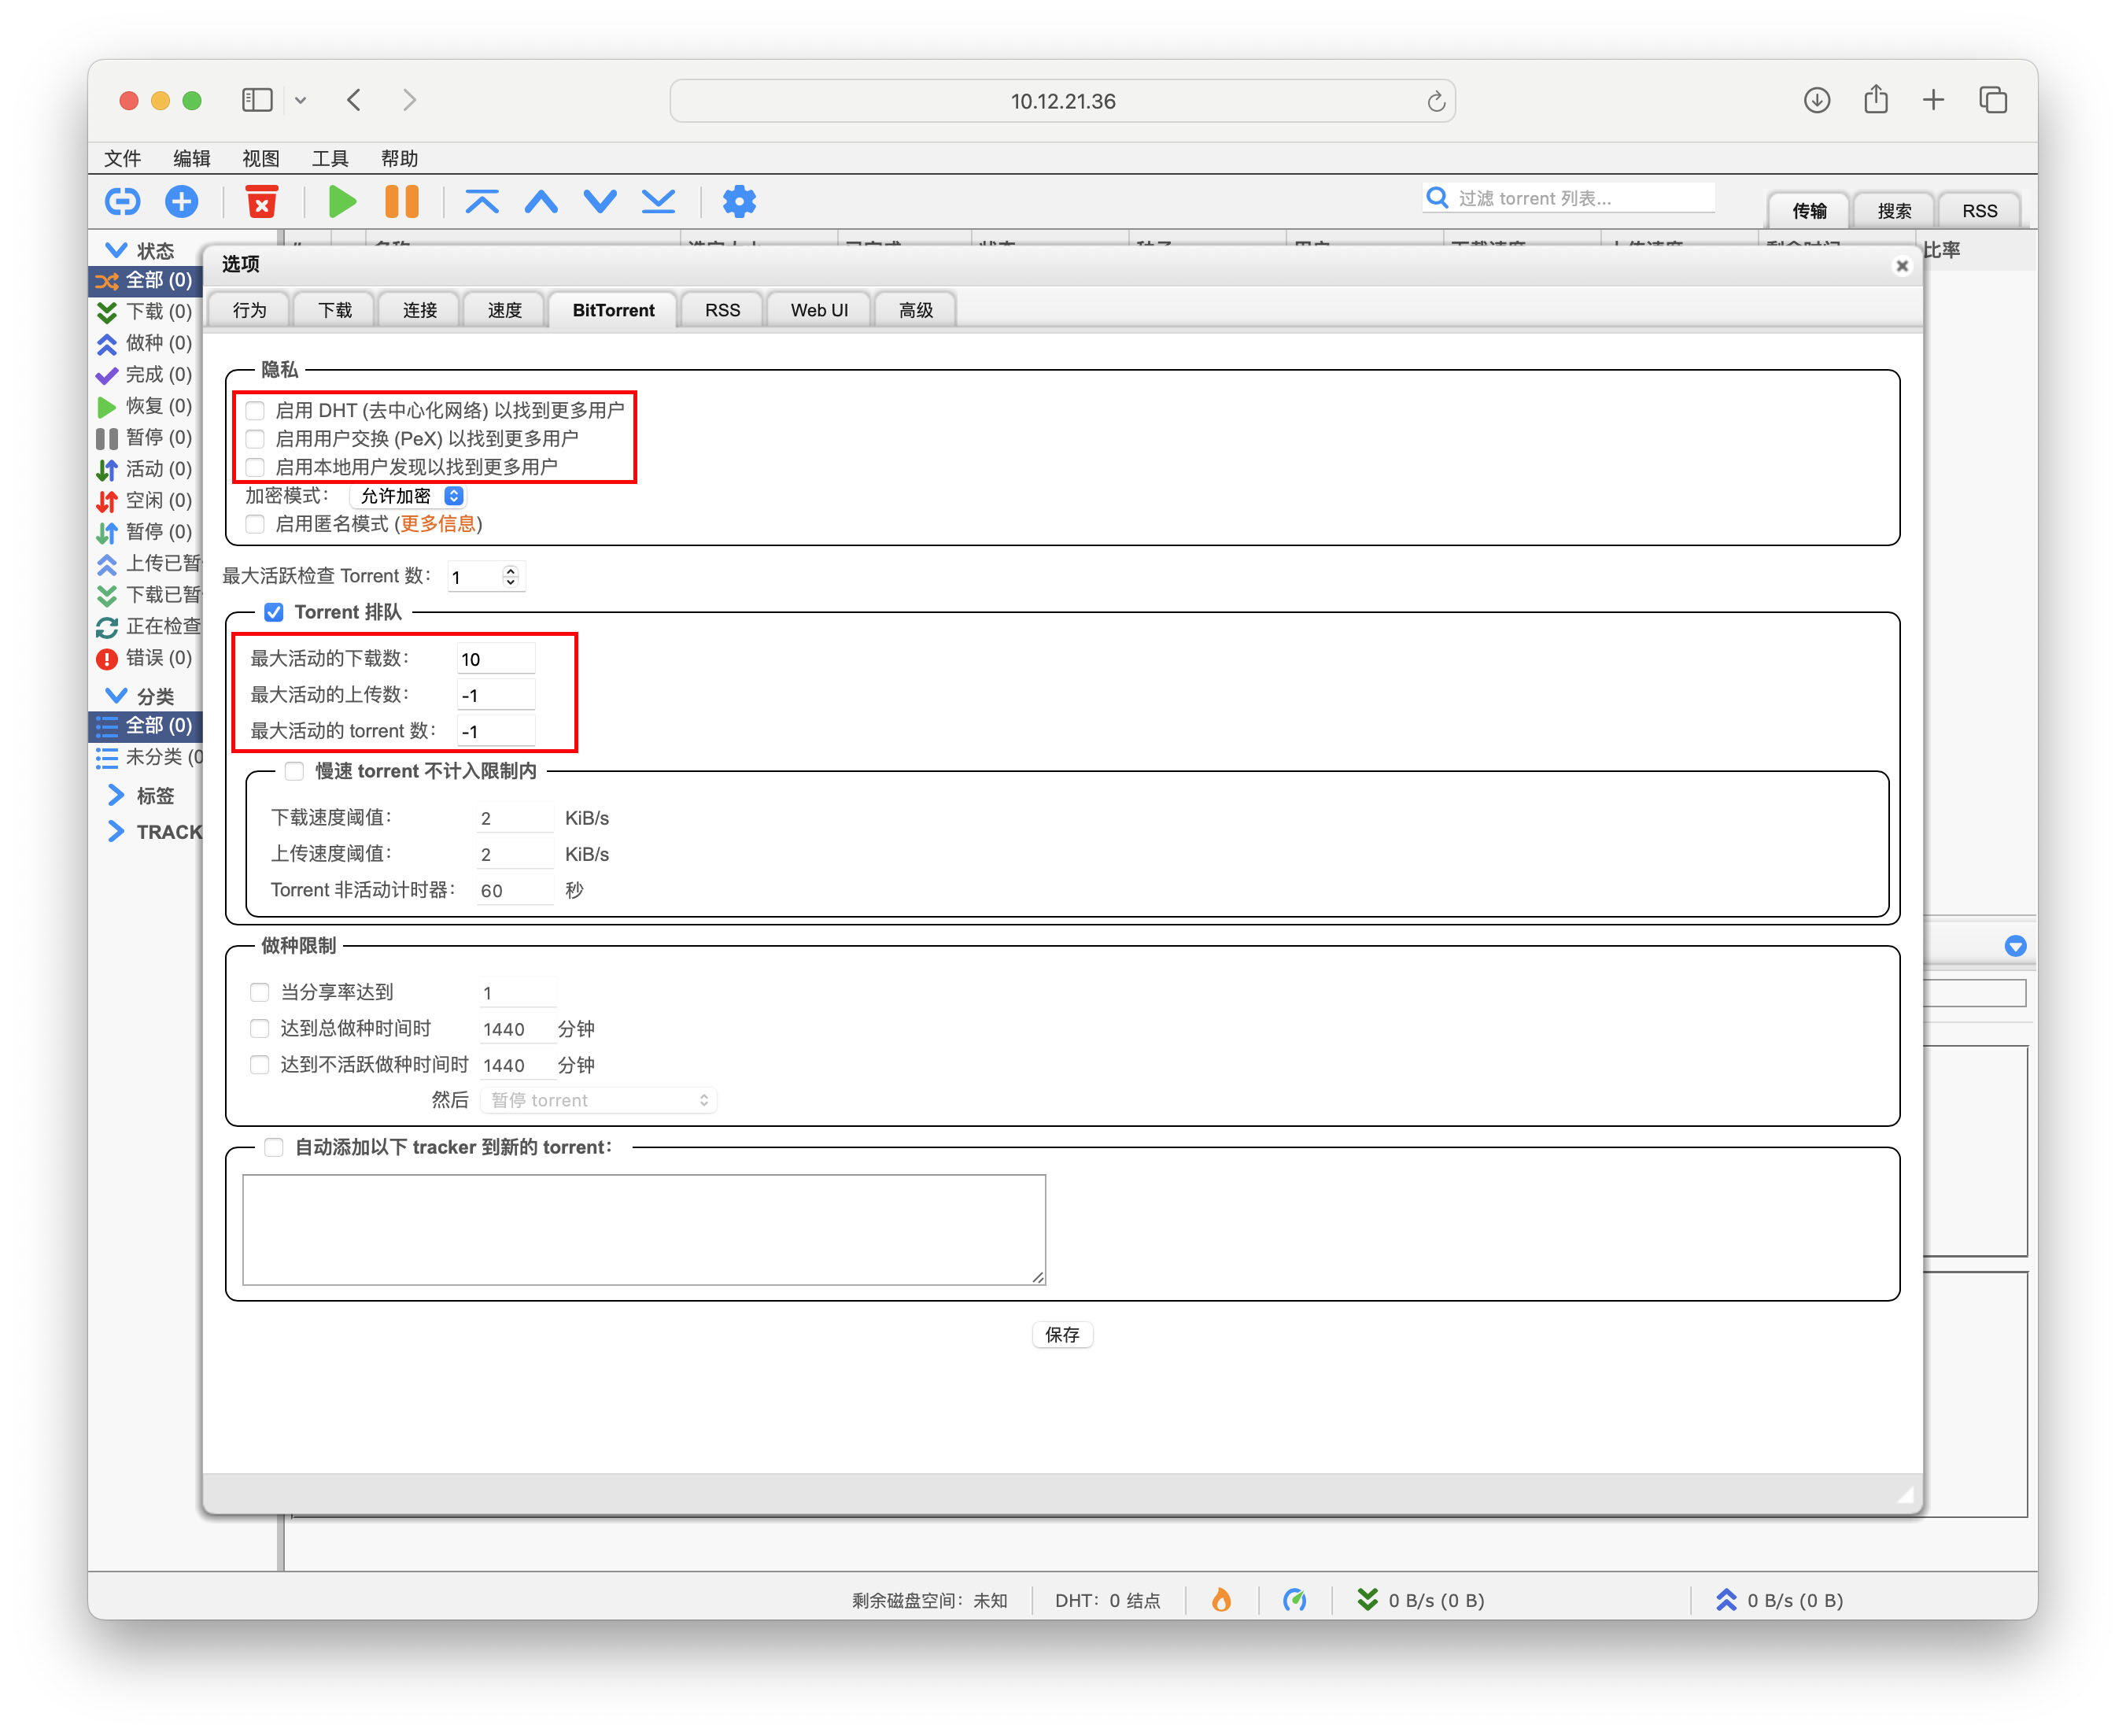Click the 过滤 torrent 列表 search field
This screenshot has width=2126, height=1736.
(1568, 198)
